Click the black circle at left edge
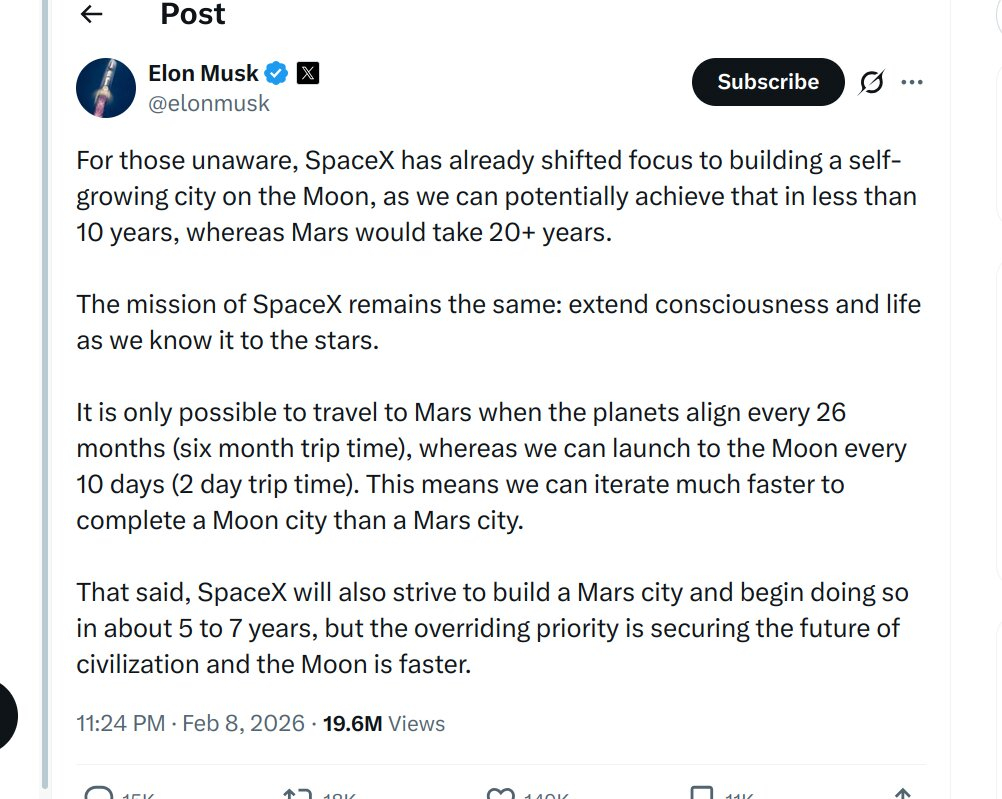Screen dimensions: 1002x799 coord(8,717)
